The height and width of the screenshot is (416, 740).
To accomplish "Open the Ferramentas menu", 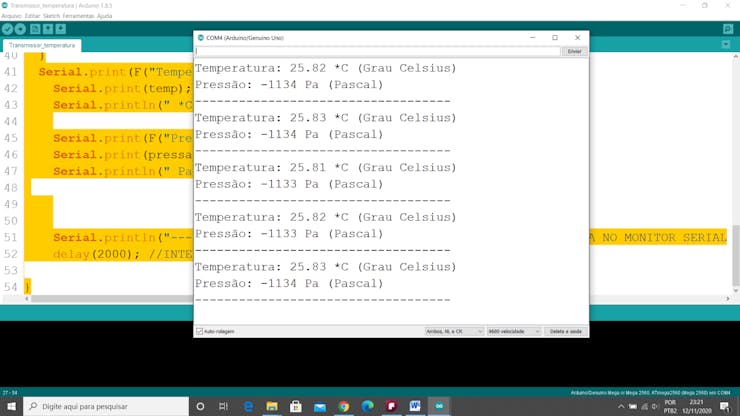I will (x=78, y=16).
